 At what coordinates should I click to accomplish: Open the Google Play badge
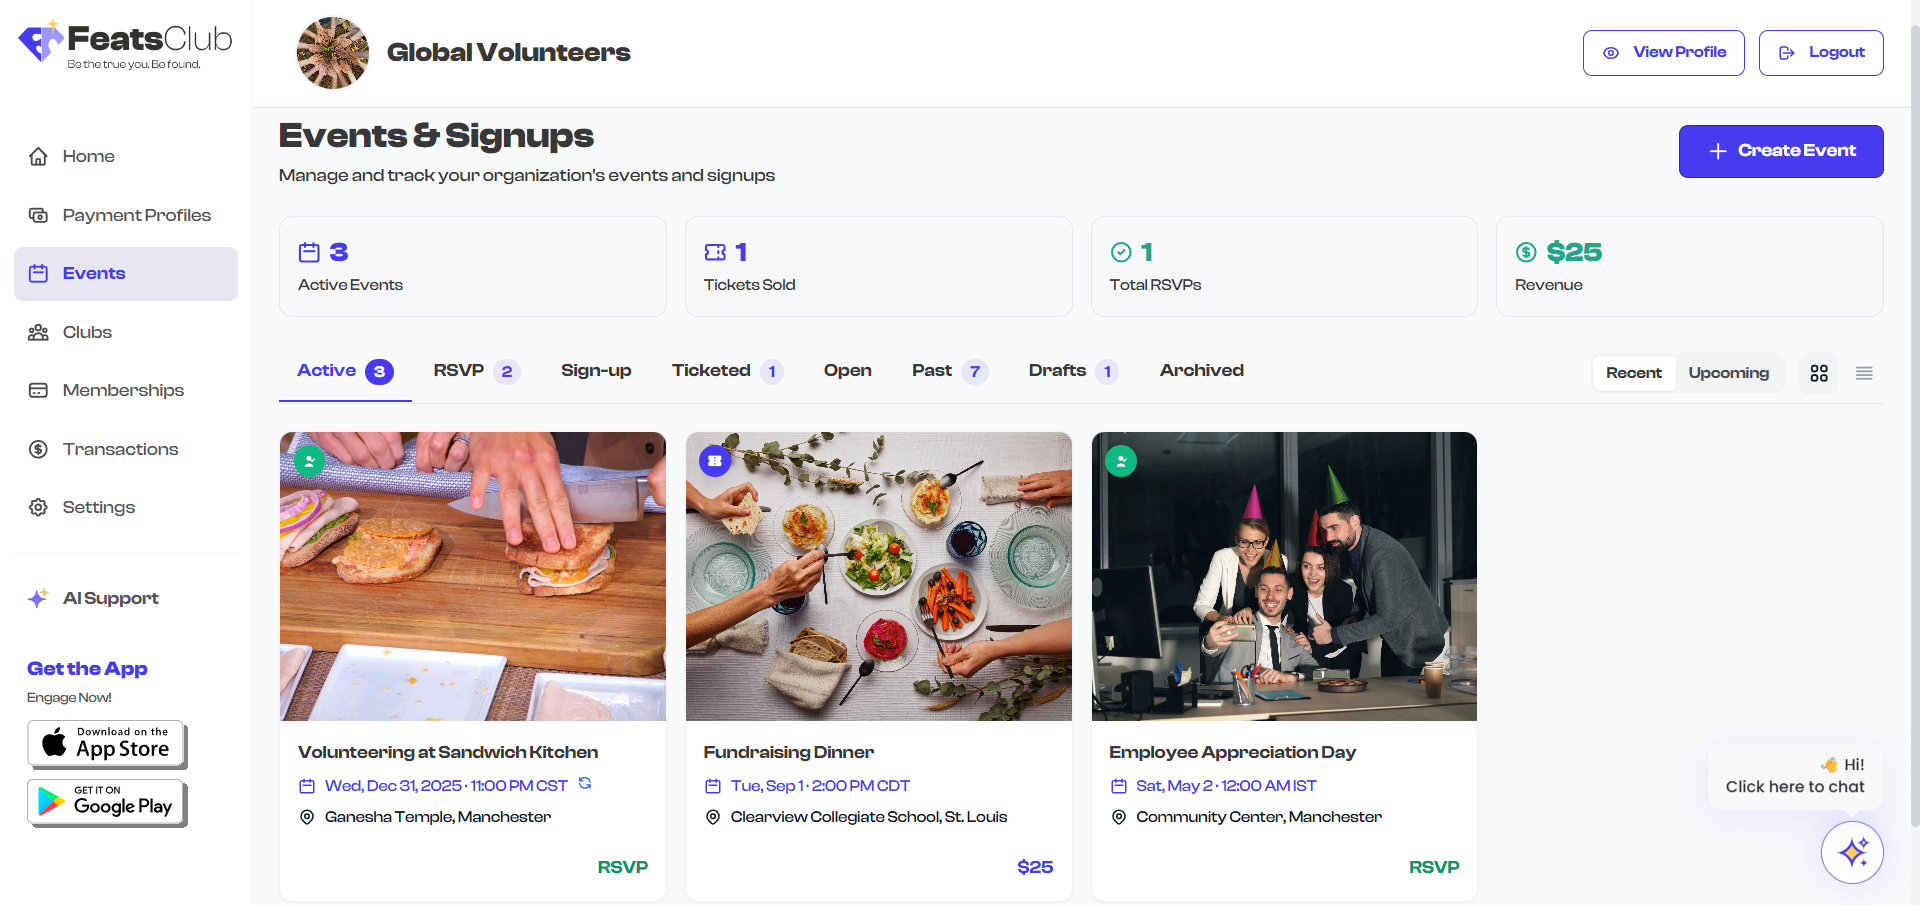click(x=107, y=802)
